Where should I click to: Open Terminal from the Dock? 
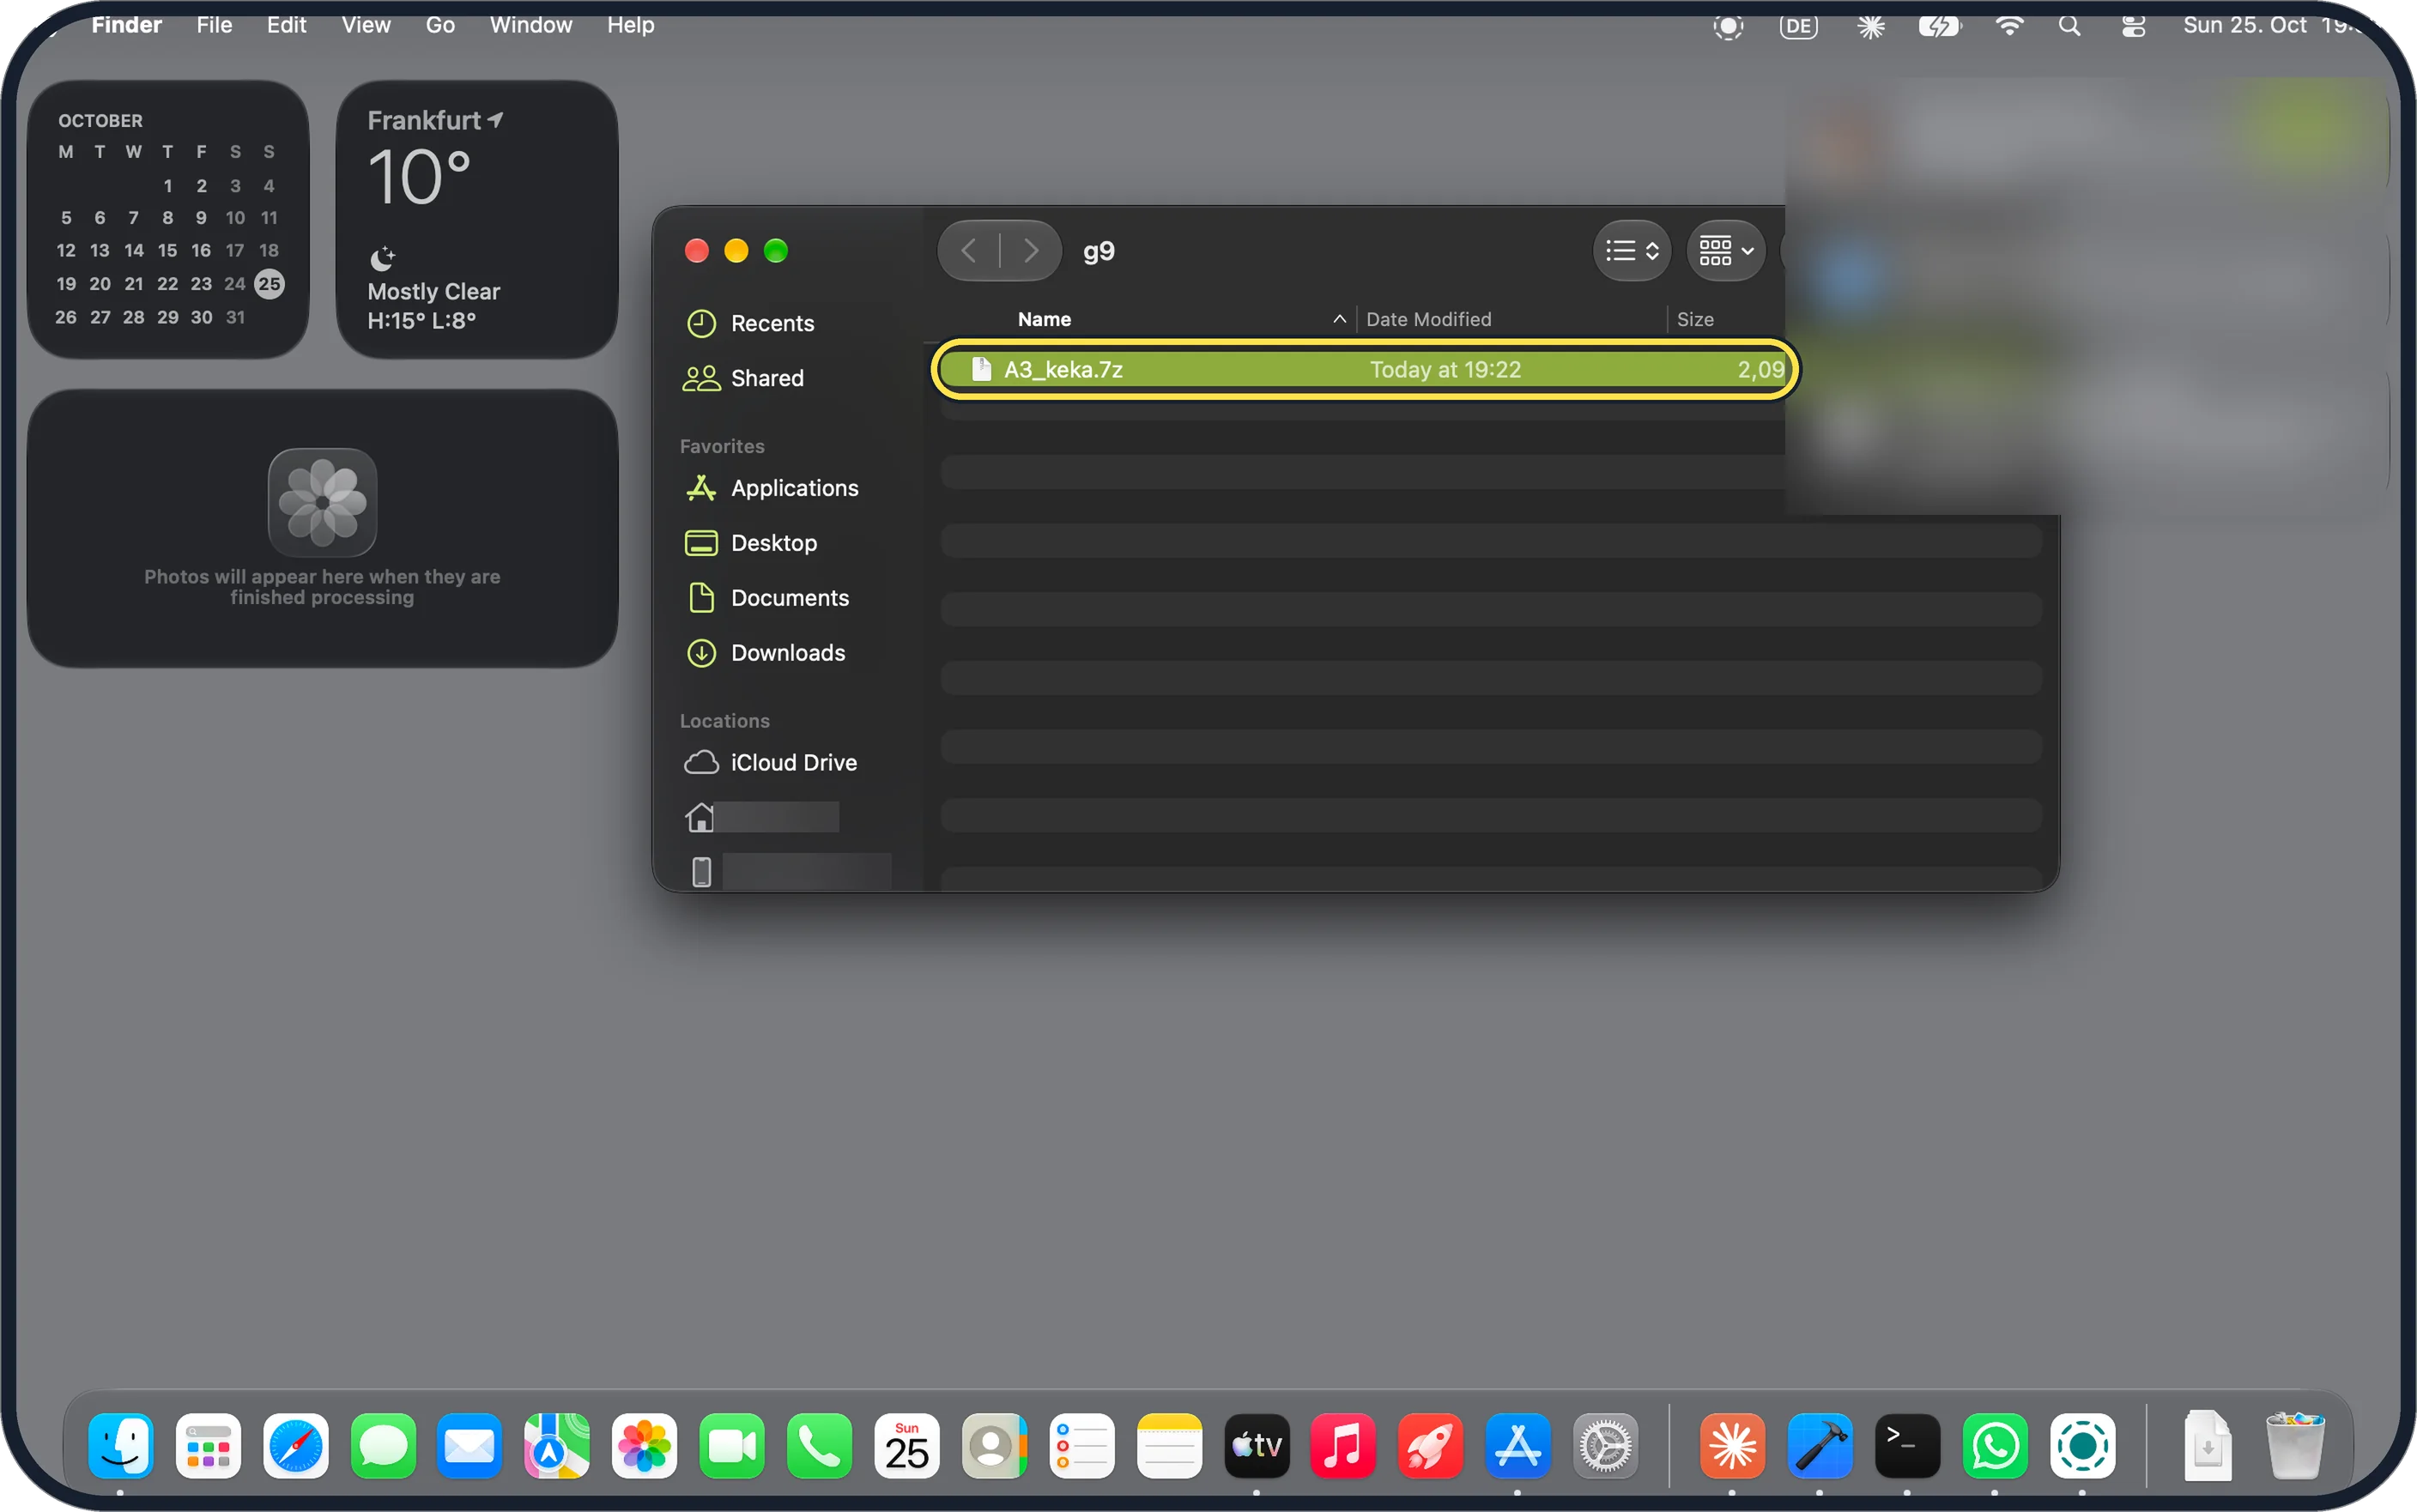click(x=1907, y=1445)
